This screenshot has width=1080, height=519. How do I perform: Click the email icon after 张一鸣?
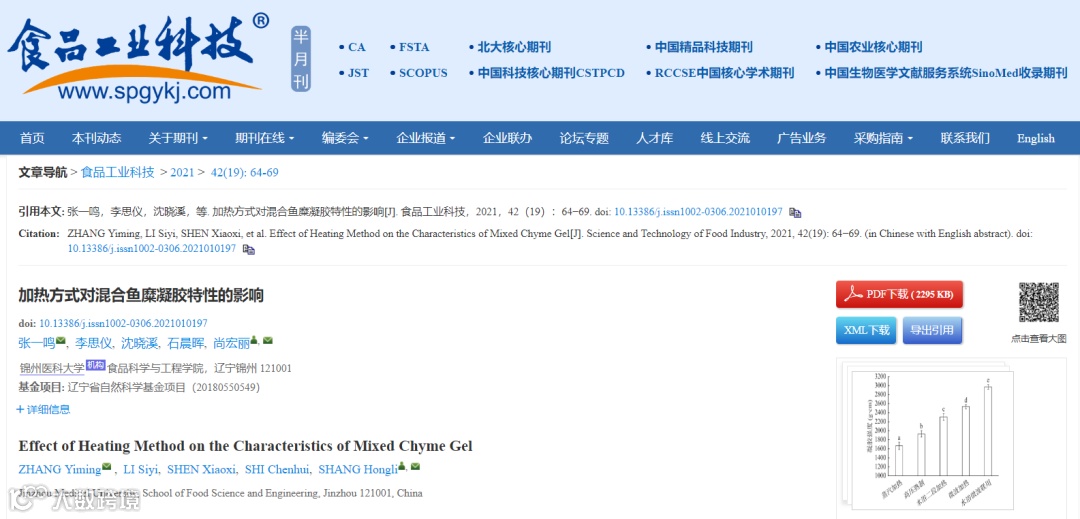point(61,341)
